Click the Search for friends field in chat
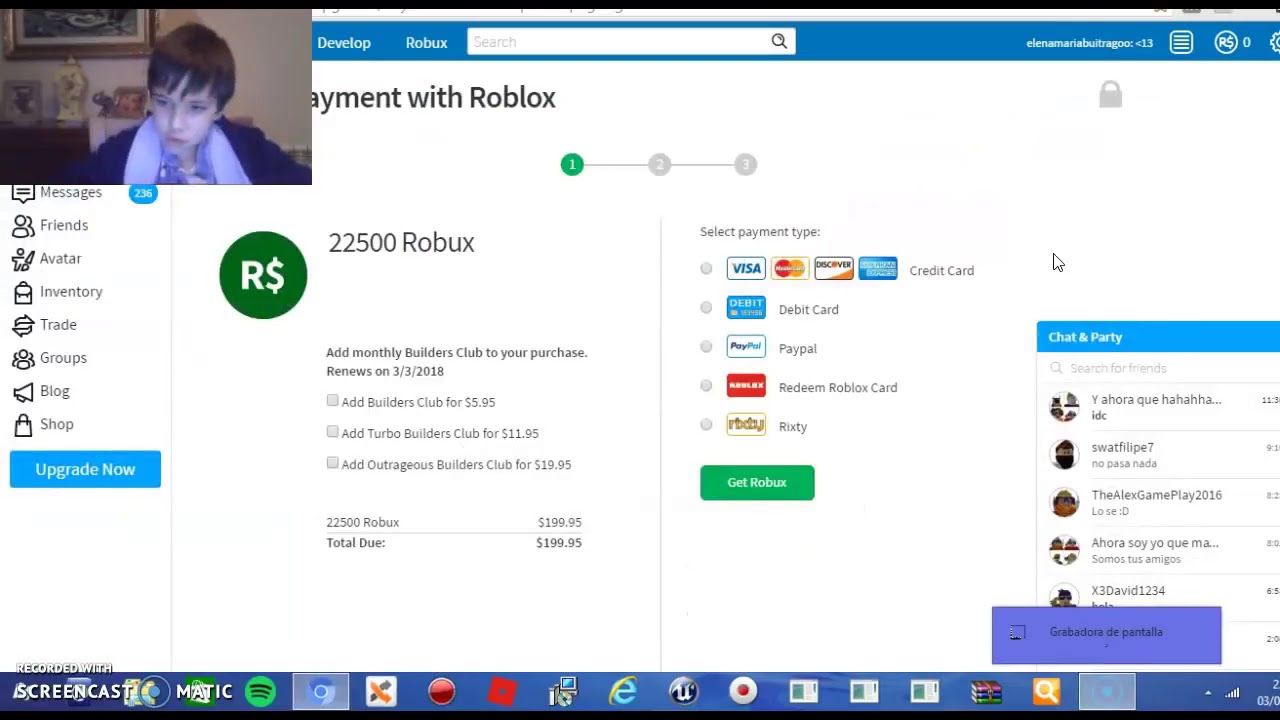The width and height of the screenshot is (1280, 720). pyautogui.click(x=1160, y=368)
